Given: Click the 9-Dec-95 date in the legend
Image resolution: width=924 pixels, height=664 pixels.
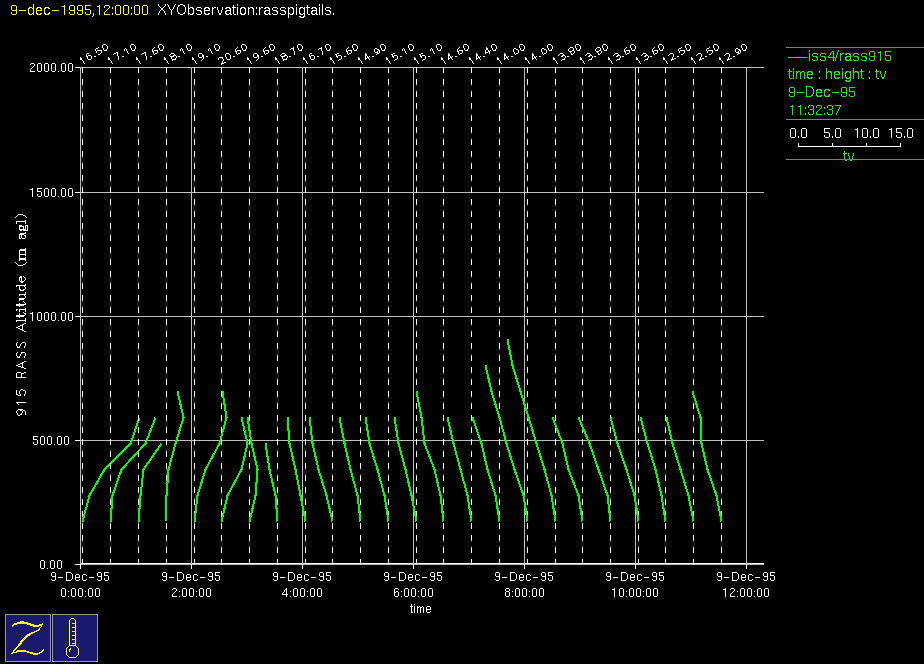Looking at the screenshot, I should click(822, 92).
